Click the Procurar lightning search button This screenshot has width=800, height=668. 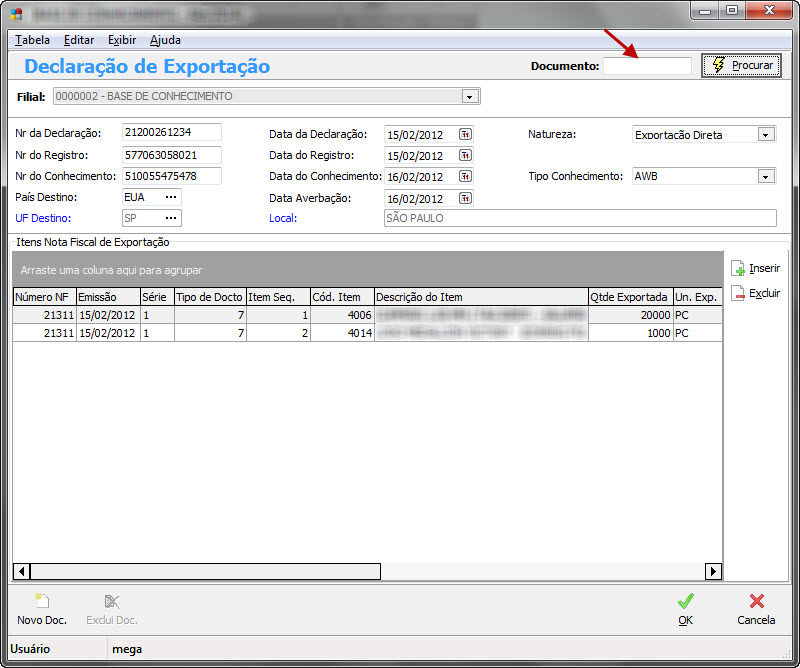(741, 66)
